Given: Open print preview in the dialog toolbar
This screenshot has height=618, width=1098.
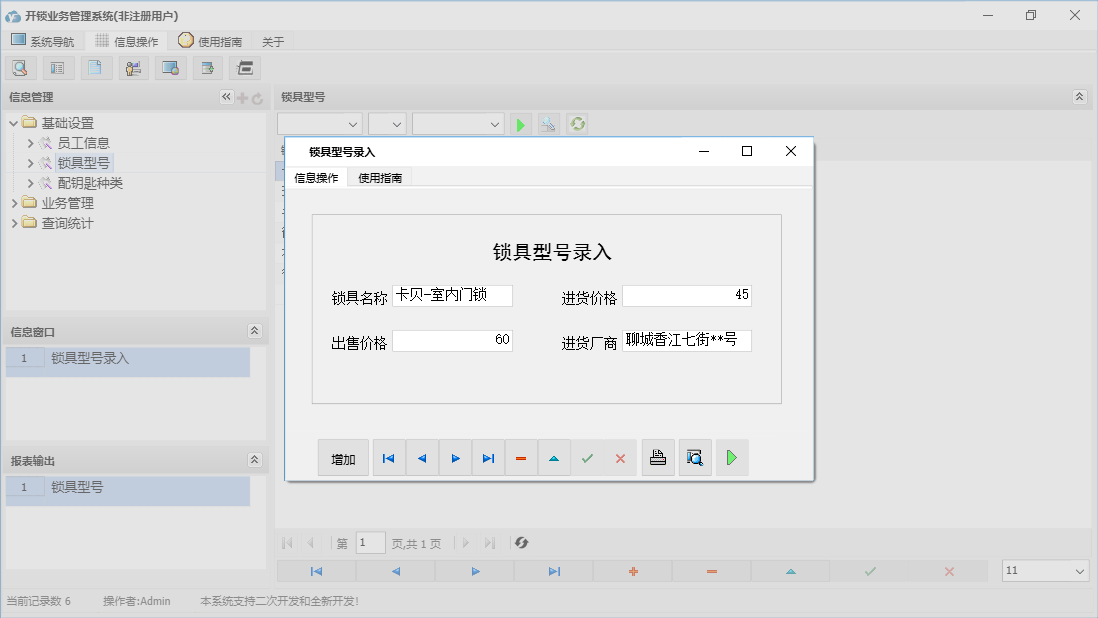Looking at the screenshot, I should pyautogui.click(x=695, y=458).
